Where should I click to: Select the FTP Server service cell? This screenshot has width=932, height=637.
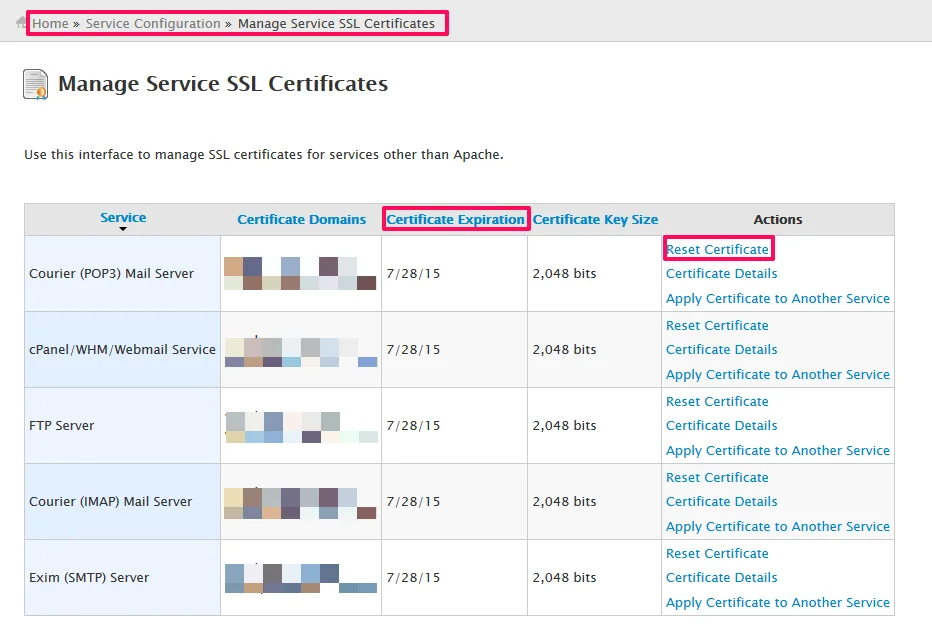[122, 425]
